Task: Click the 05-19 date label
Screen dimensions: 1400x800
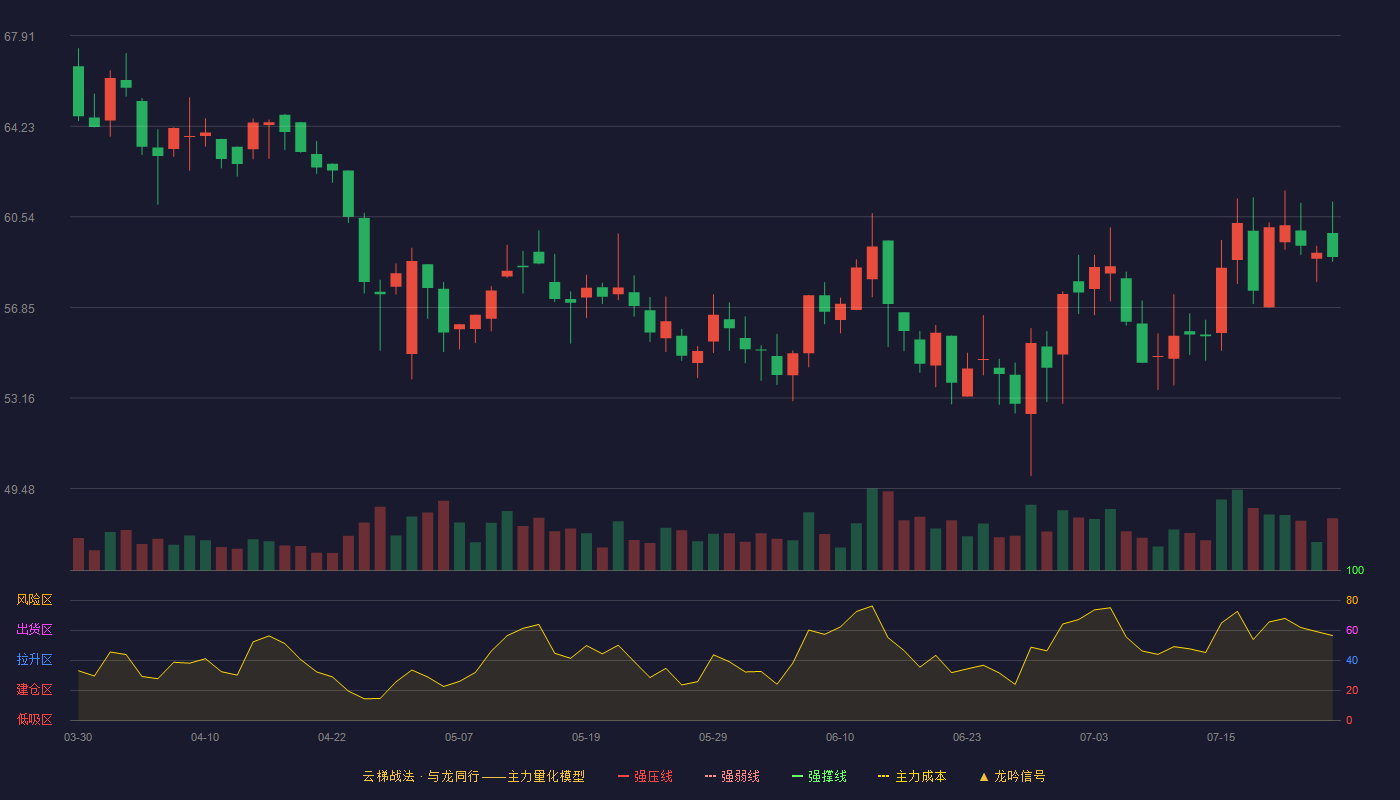Action: tap(586, 737)
